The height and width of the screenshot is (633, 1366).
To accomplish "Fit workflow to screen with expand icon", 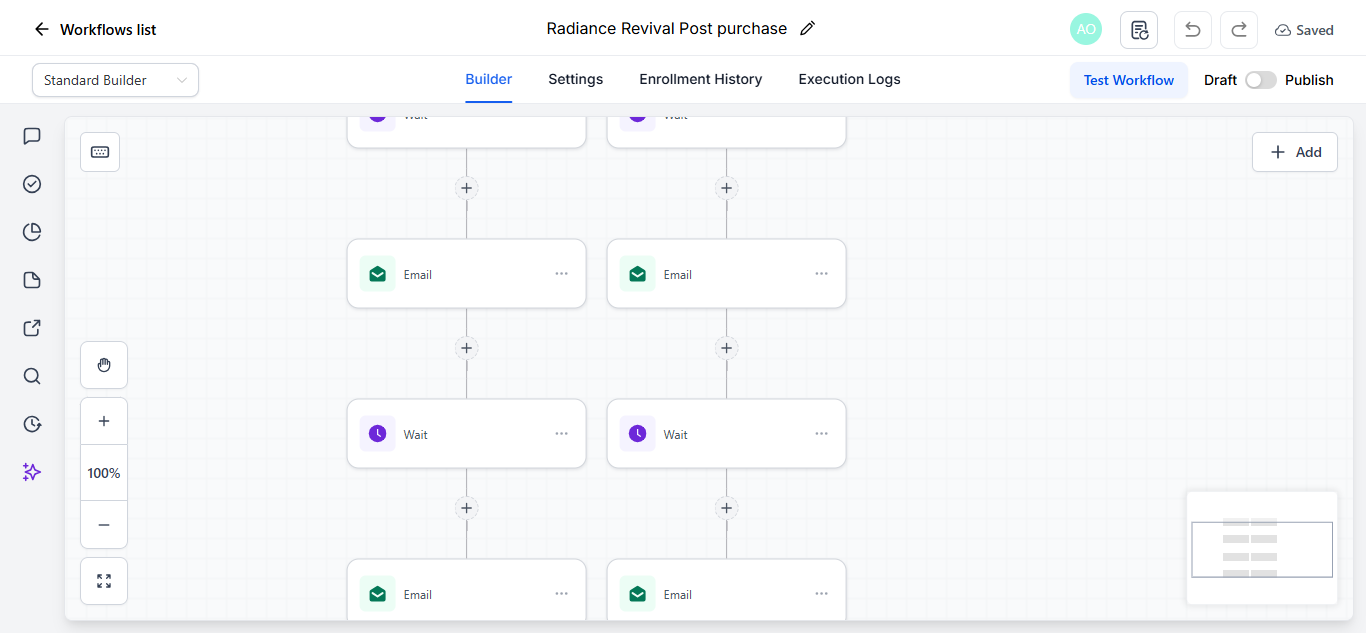I will 104,581.
